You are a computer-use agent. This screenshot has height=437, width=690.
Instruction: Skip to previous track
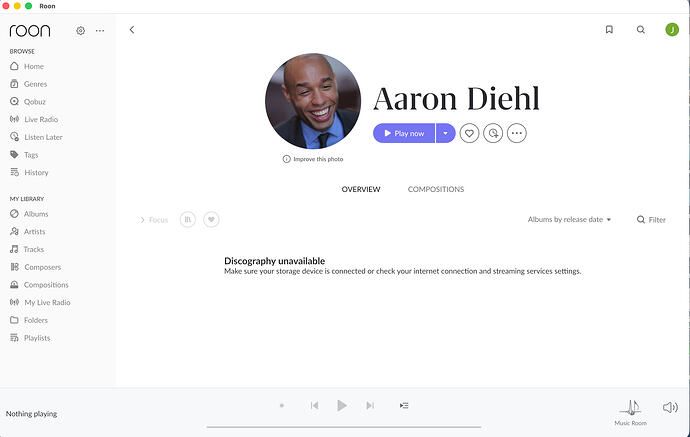[x=314, y=405]
